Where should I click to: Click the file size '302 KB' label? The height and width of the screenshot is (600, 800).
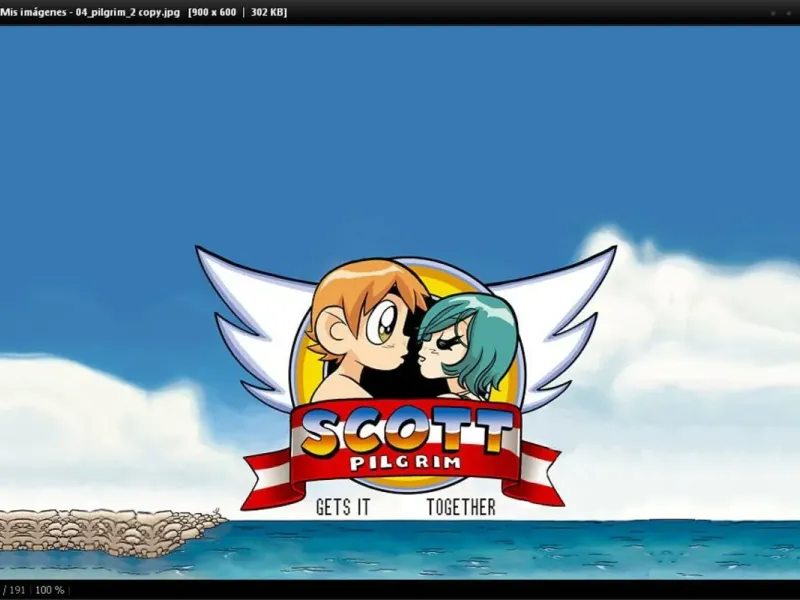point(267,12)
